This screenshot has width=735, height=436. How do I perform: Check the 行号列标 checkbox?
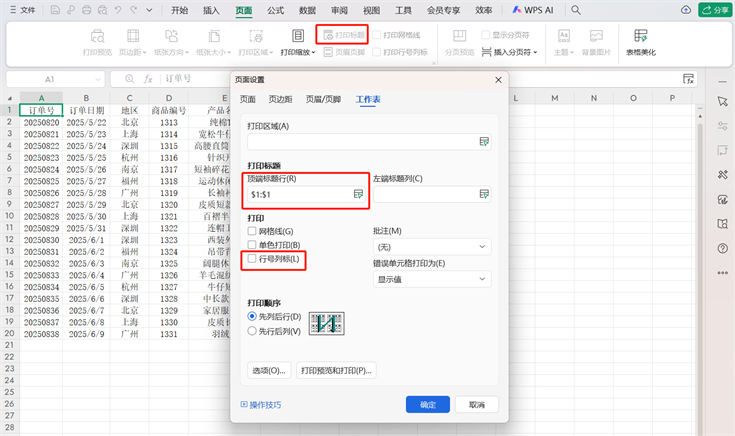point(252,259)
